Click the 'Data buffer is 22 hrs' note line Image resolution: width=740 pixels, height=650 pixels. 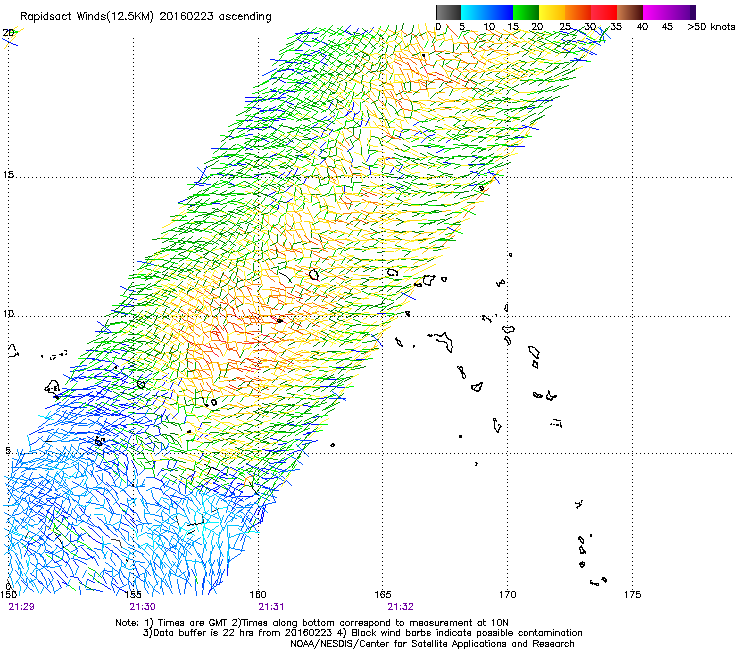(x=362, y=633)
